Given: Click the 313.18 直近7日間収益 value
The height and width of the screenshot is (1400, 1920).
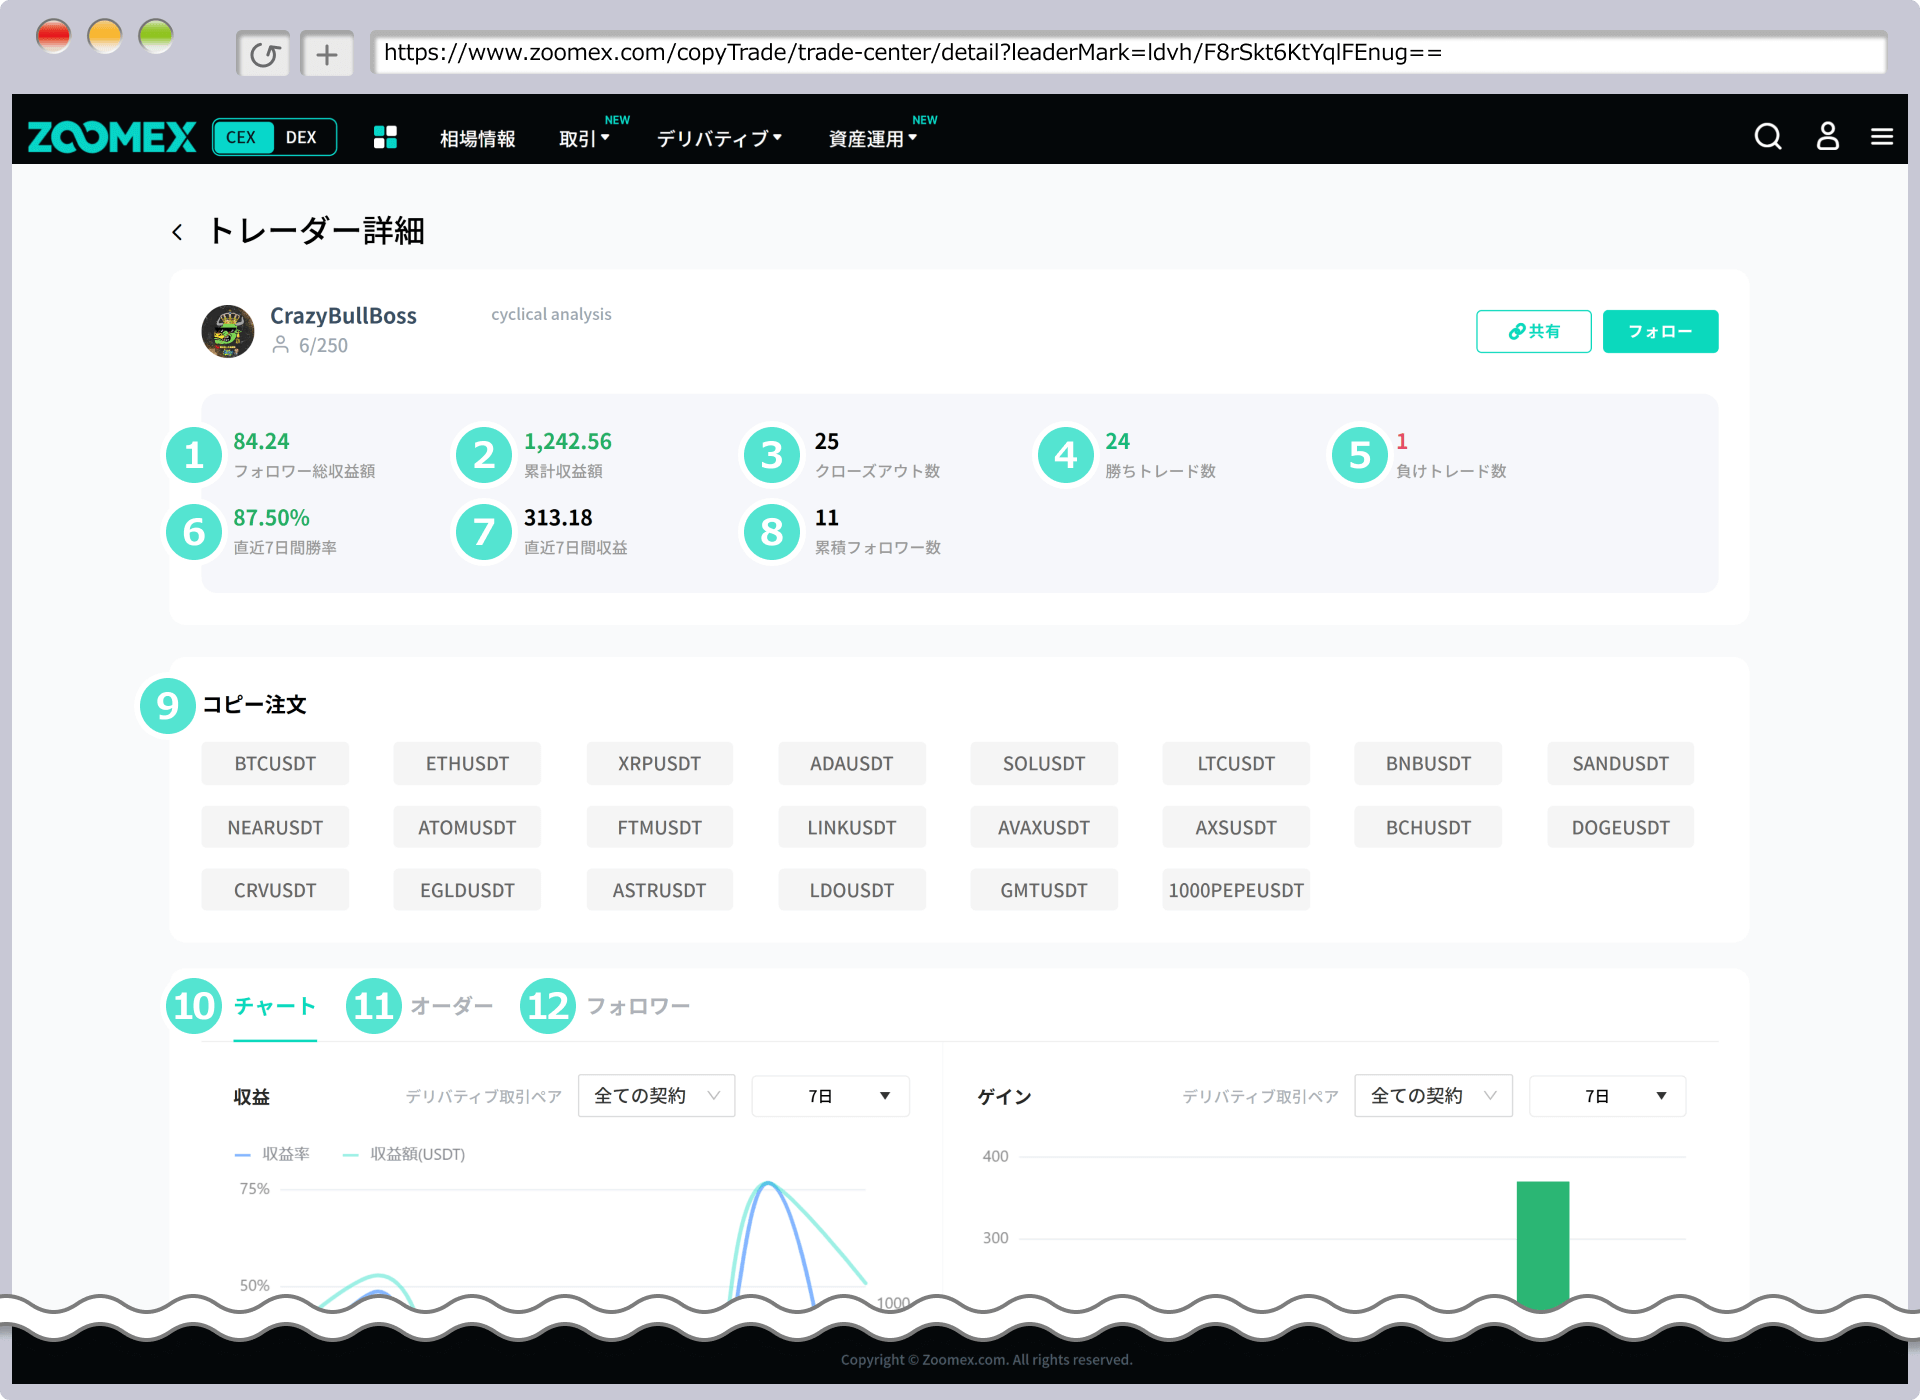Looking at the screenshot, I should point(558,518).
